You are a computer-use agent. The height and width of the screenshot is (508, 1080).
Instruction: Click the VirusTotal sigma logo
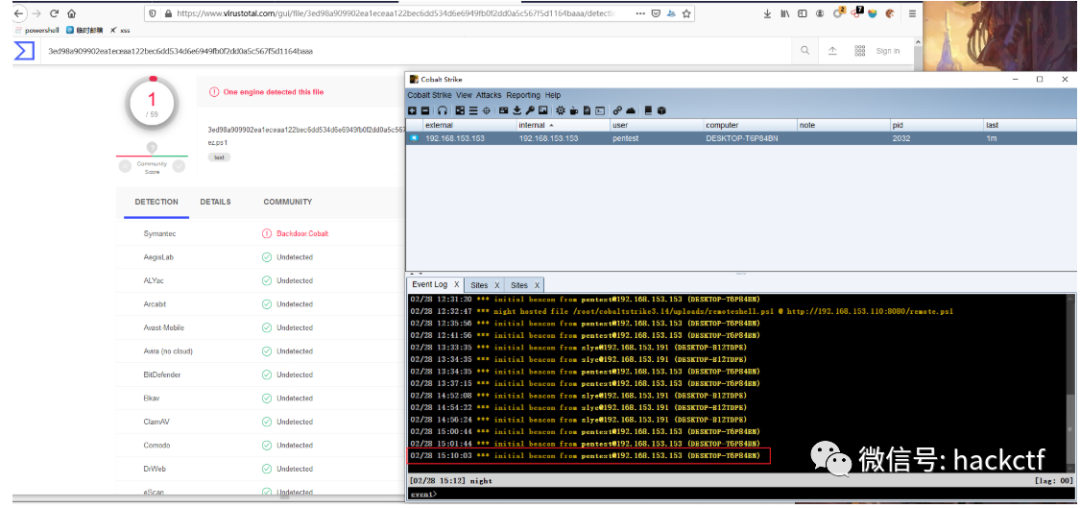24,50
